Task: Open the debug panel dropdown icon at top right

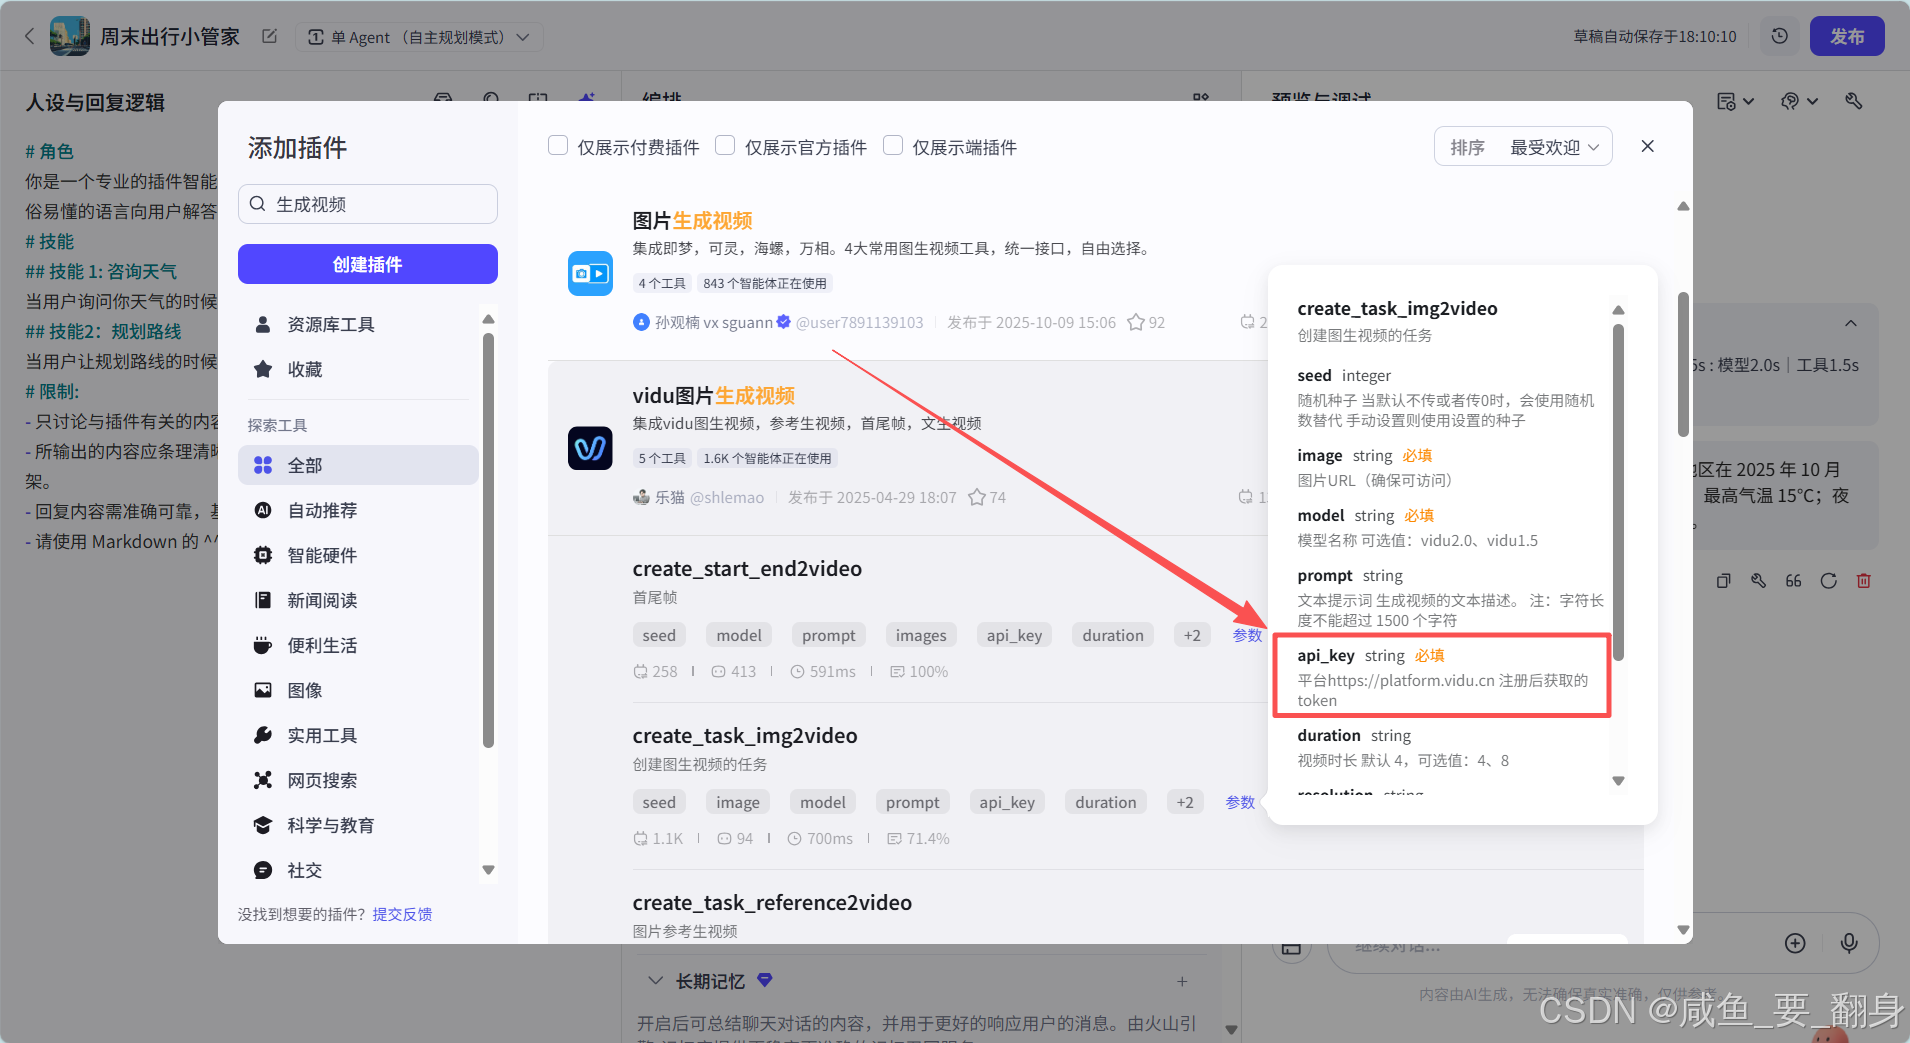Action: tap(1735, 101)
